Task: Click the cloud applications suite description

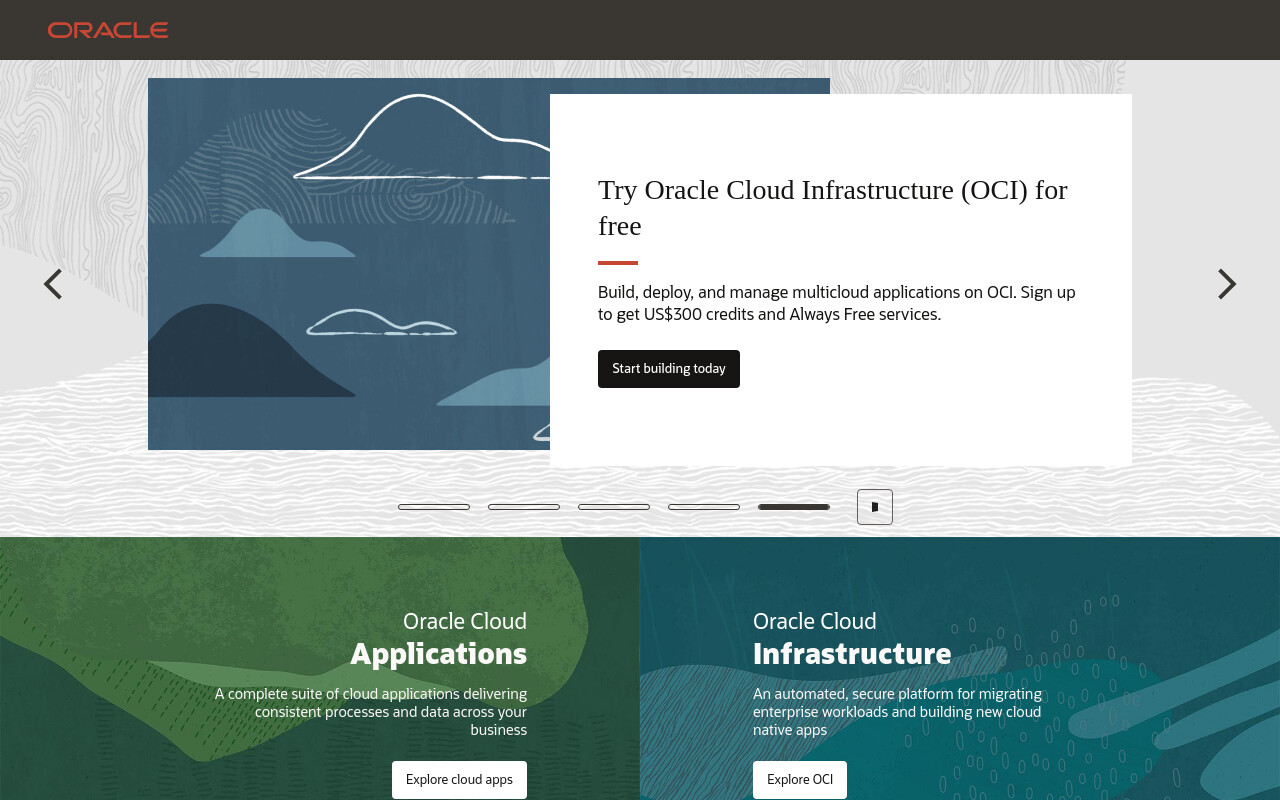Action: coord(371,711)
